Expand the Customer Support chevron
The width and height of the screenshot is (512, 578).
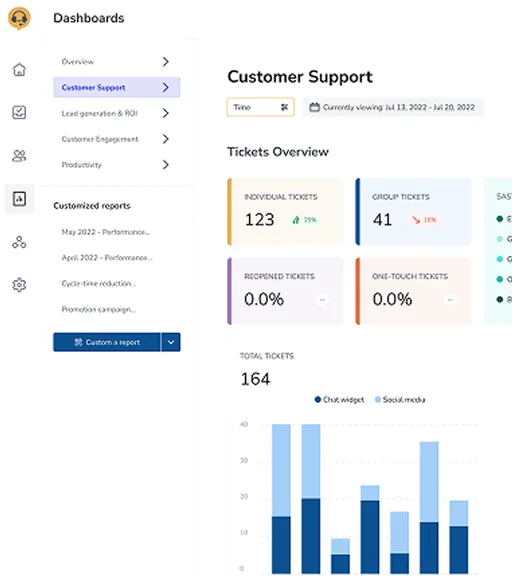(166, 87)
